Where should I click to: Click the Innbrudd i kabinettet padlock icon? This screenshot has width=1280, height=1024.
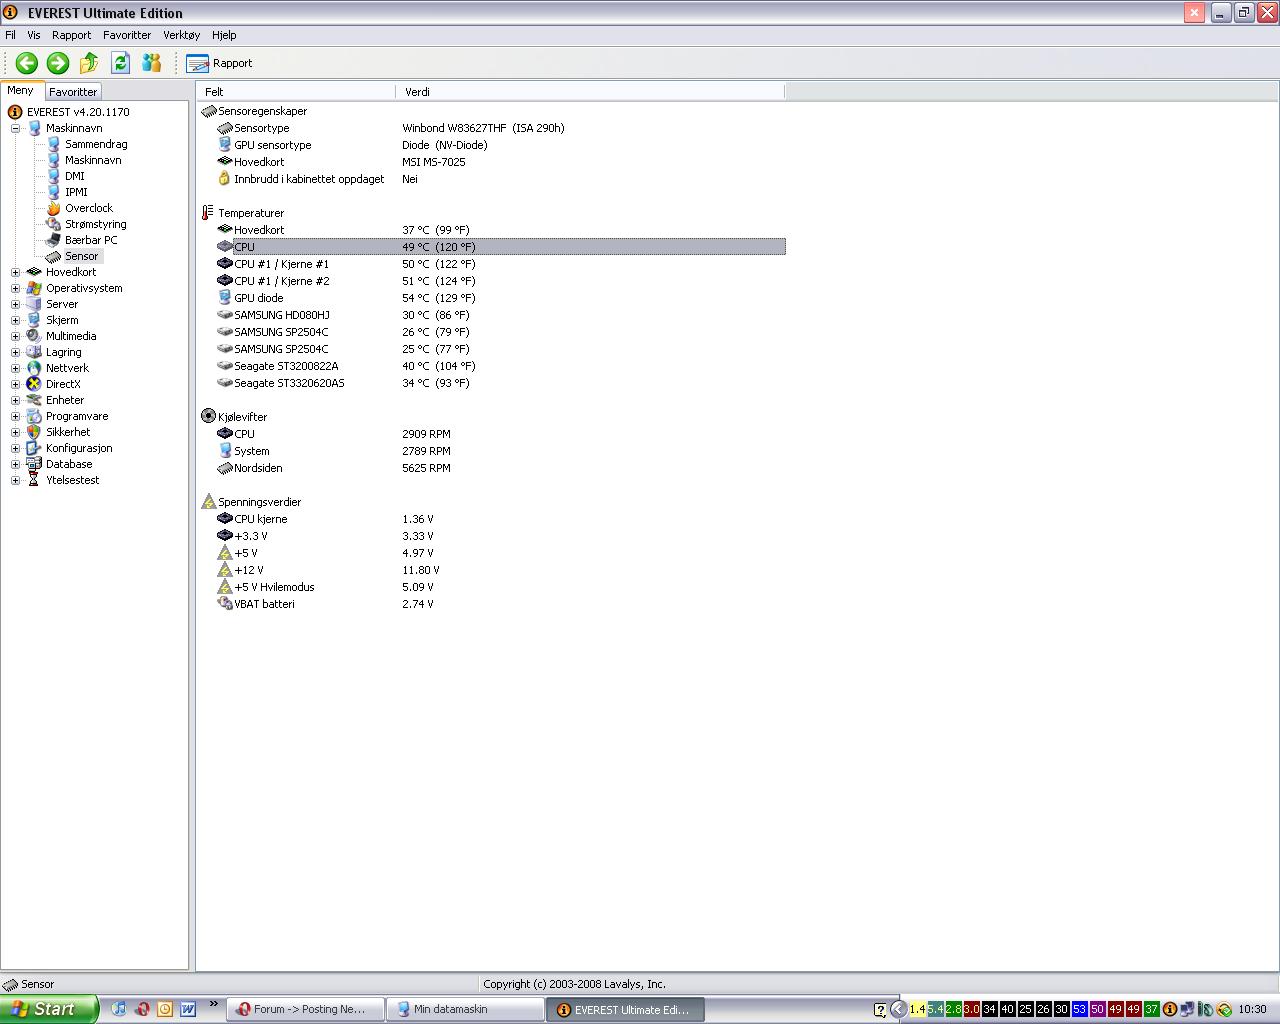point(224,179)
